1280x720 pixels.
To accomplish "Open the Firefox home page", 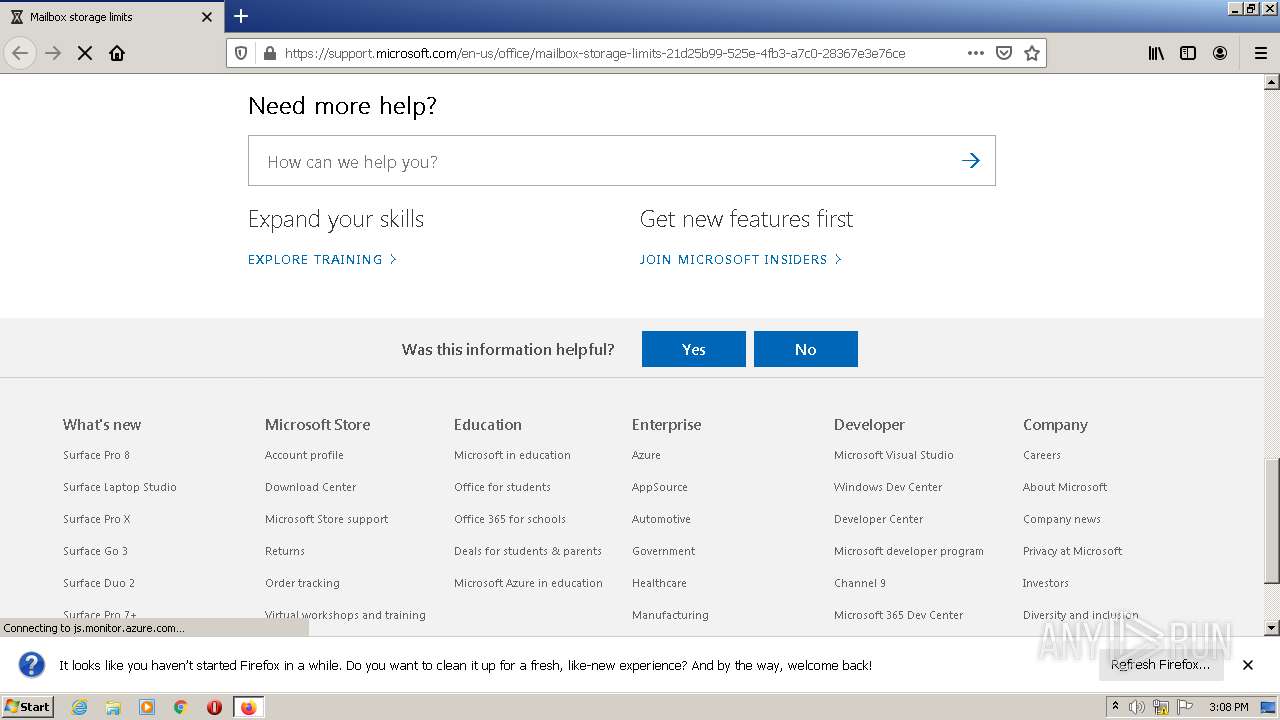I will click(x=117, y=53).
